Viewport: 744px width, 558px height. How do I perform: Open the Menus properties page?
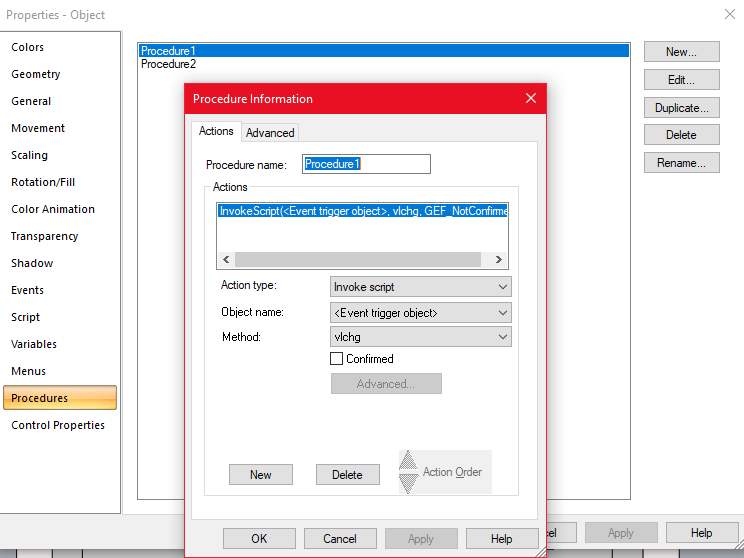click(x=28, y=372)
